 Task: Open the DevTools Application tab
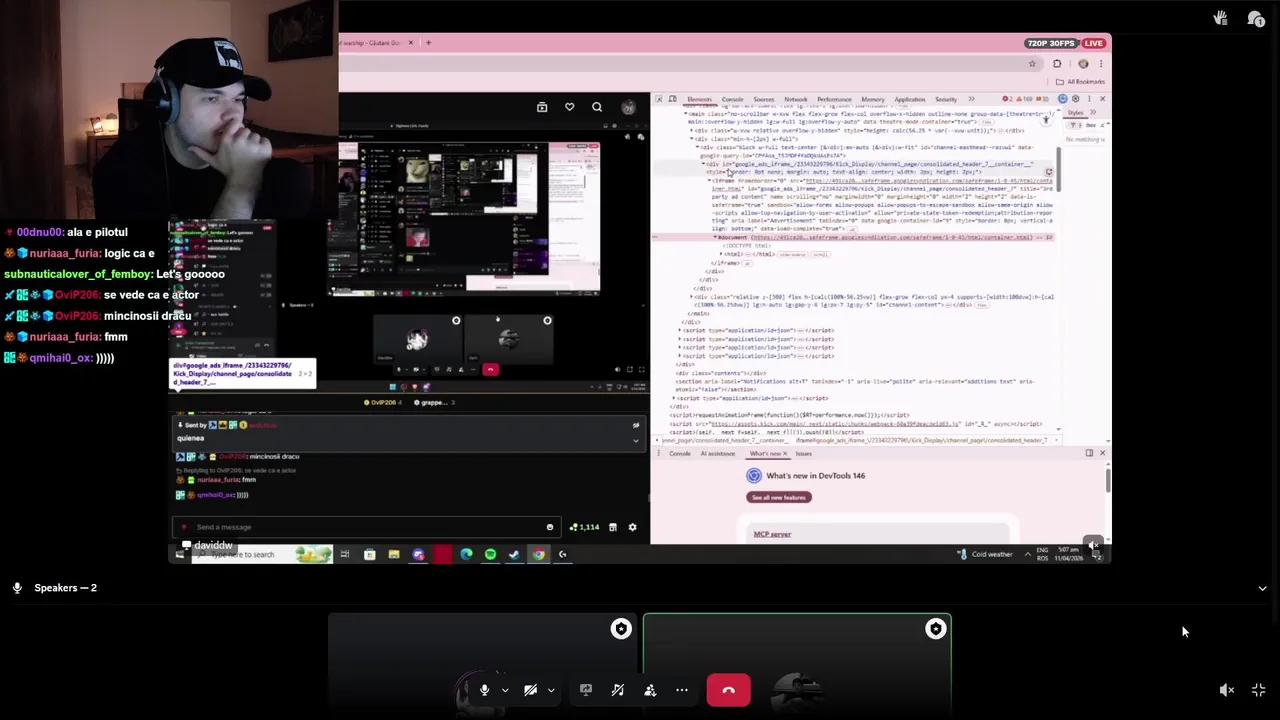pyautogui.click(x=909, y=99)
